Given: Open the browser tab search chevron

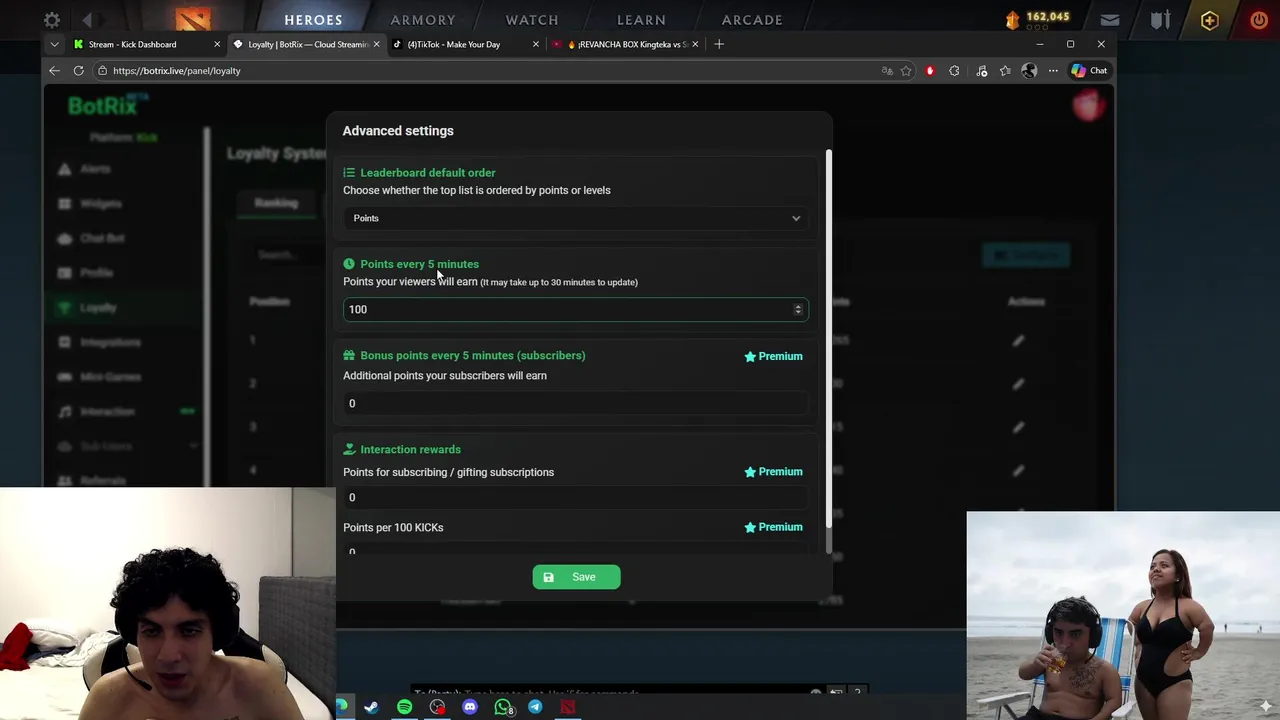Looking at the screenshot, I should (54, 44).
